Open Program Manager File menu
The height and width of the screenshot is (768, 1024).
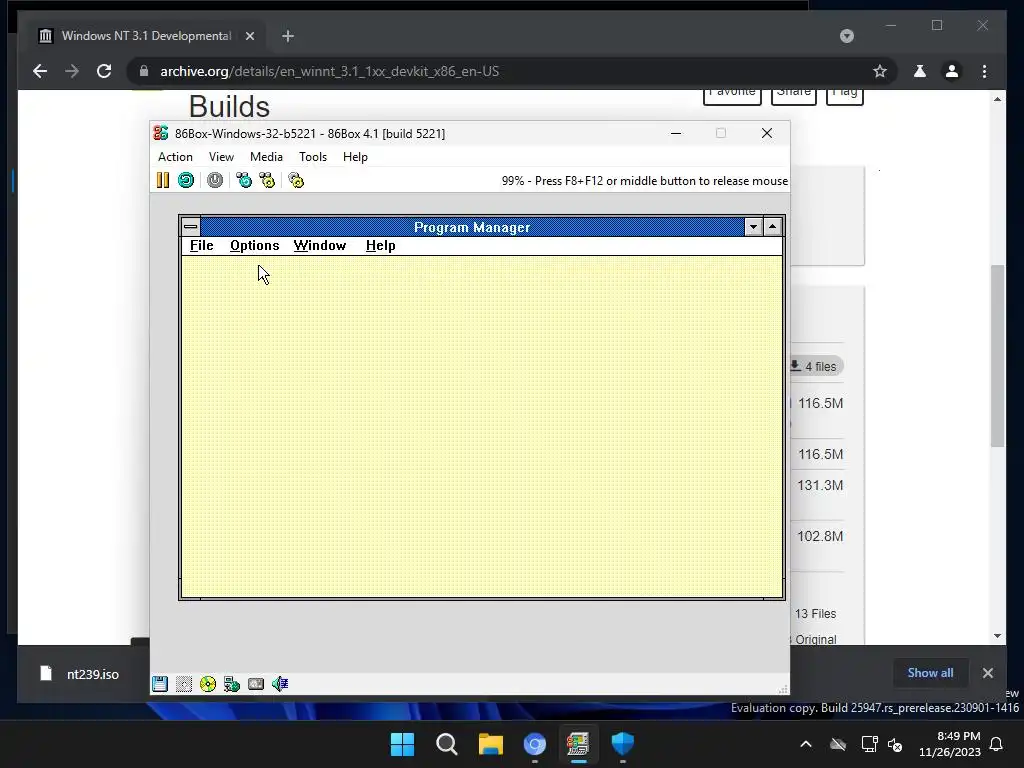(201, 246)
